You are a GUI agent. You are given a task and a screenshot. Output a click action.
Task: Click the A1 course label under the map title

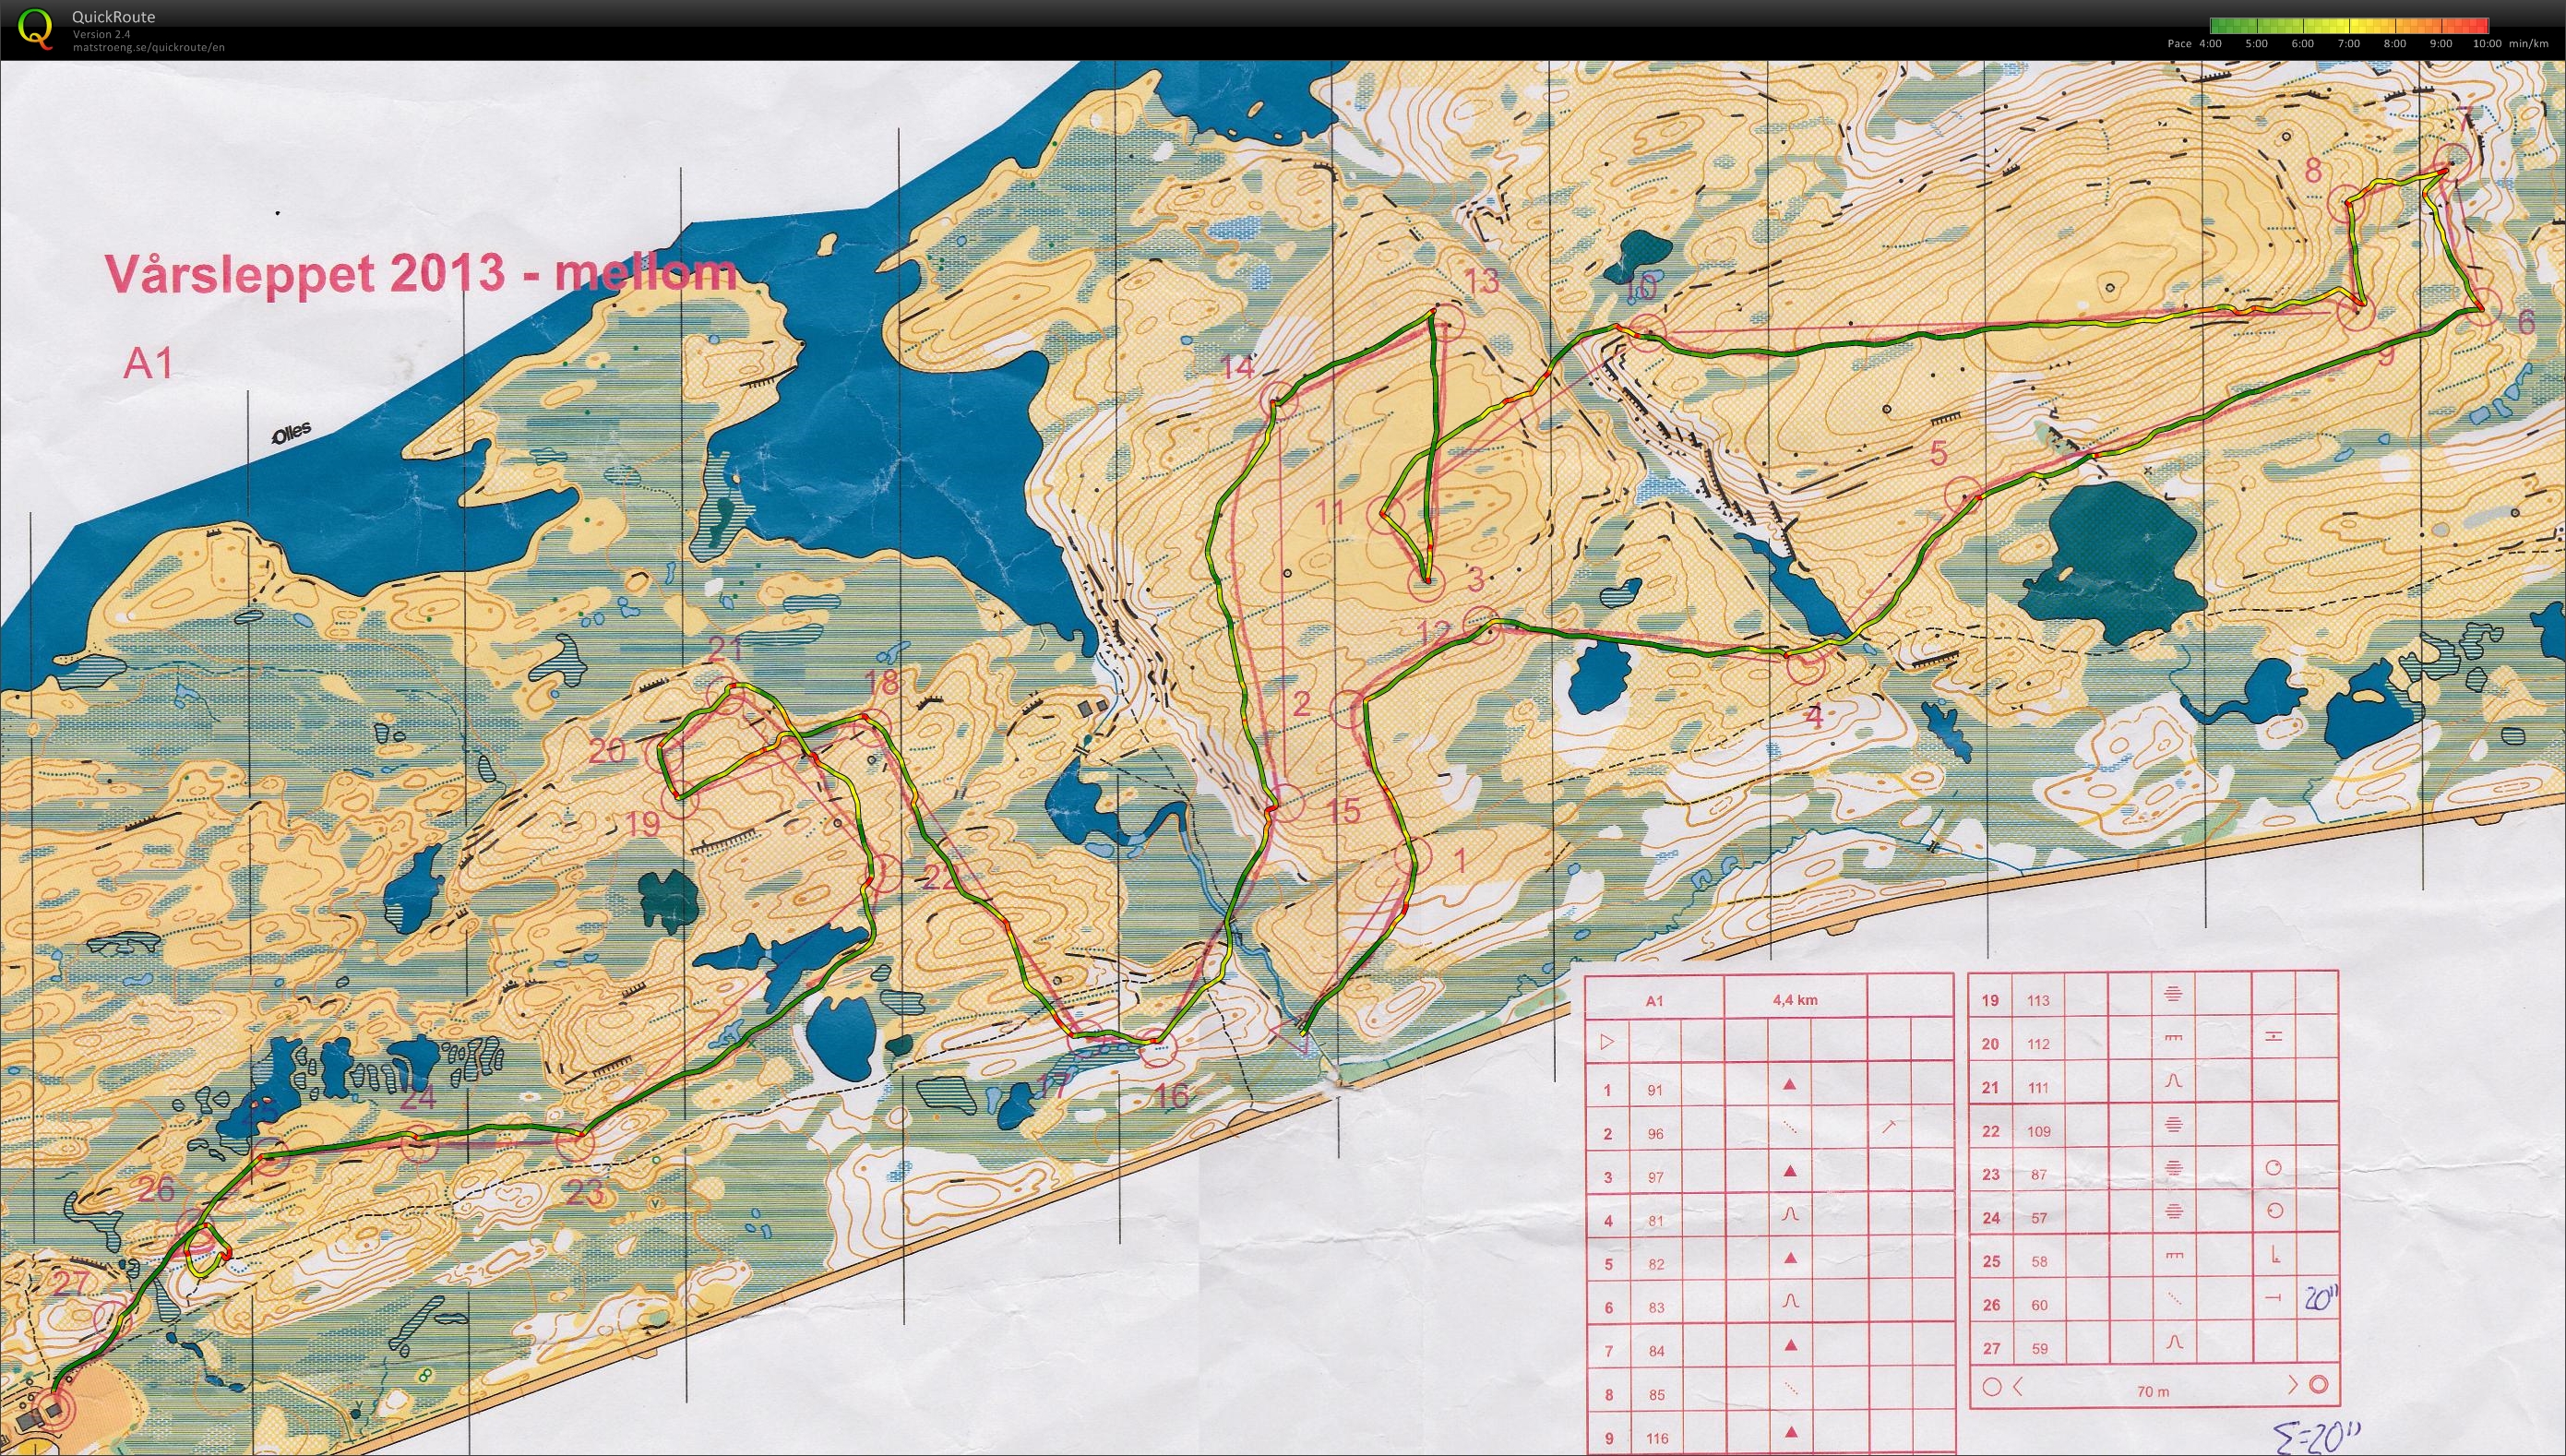click(x=149, y=364)
